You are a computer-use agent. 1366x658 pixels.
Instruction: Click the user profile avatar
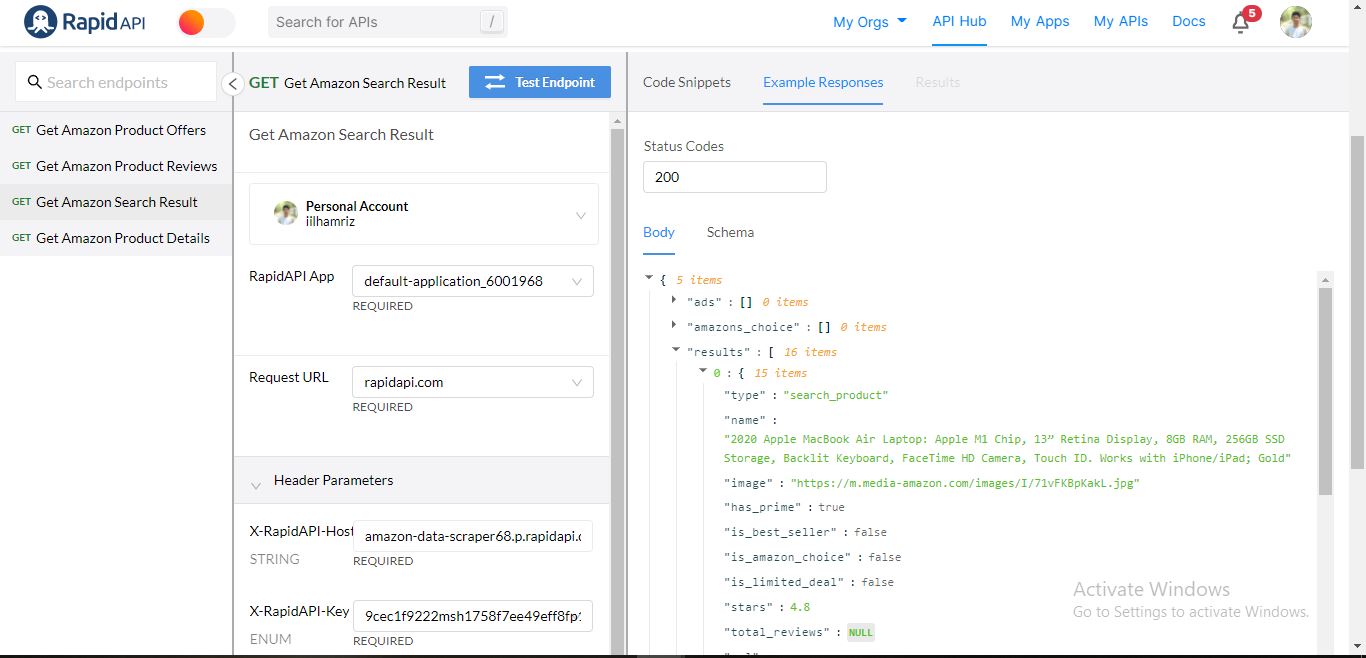click(1295, 22)
